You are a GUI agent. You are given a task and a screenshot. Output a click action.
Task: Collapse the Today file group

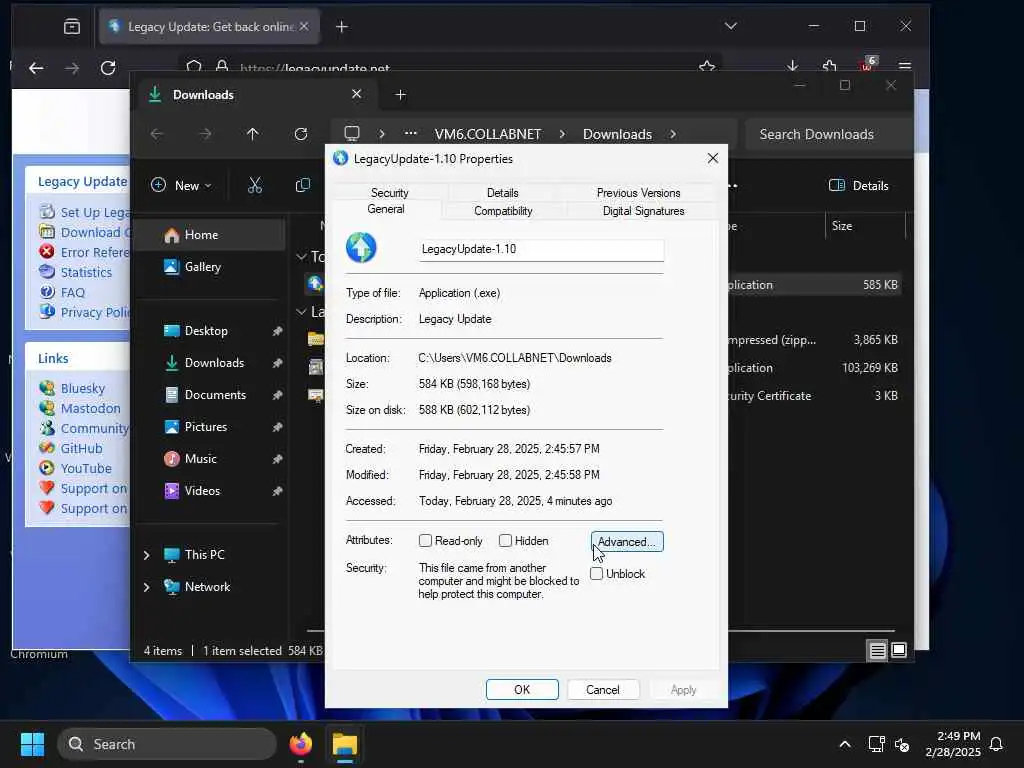point(302,257)
